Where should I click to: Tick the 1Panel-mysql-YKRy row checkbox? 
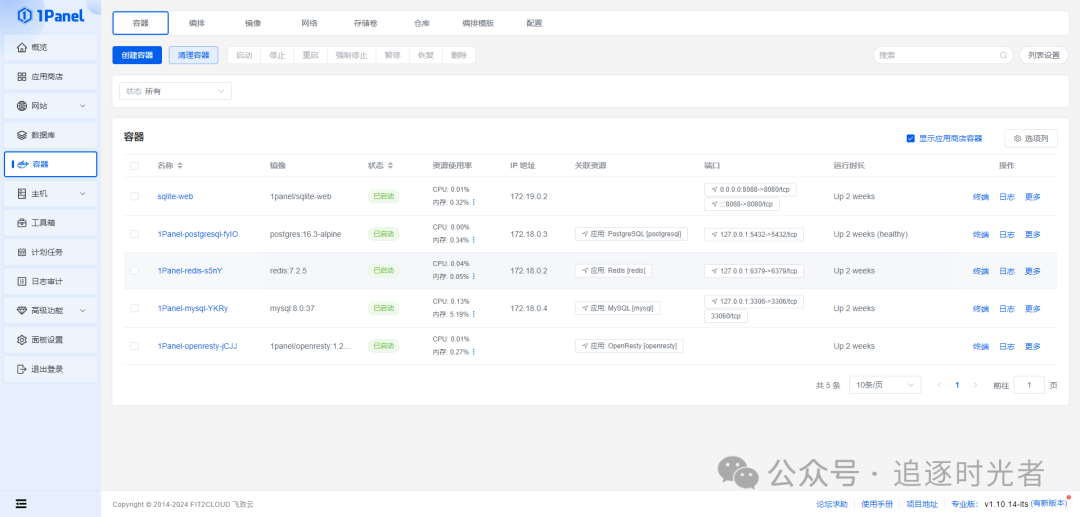(x=134, y=308)
